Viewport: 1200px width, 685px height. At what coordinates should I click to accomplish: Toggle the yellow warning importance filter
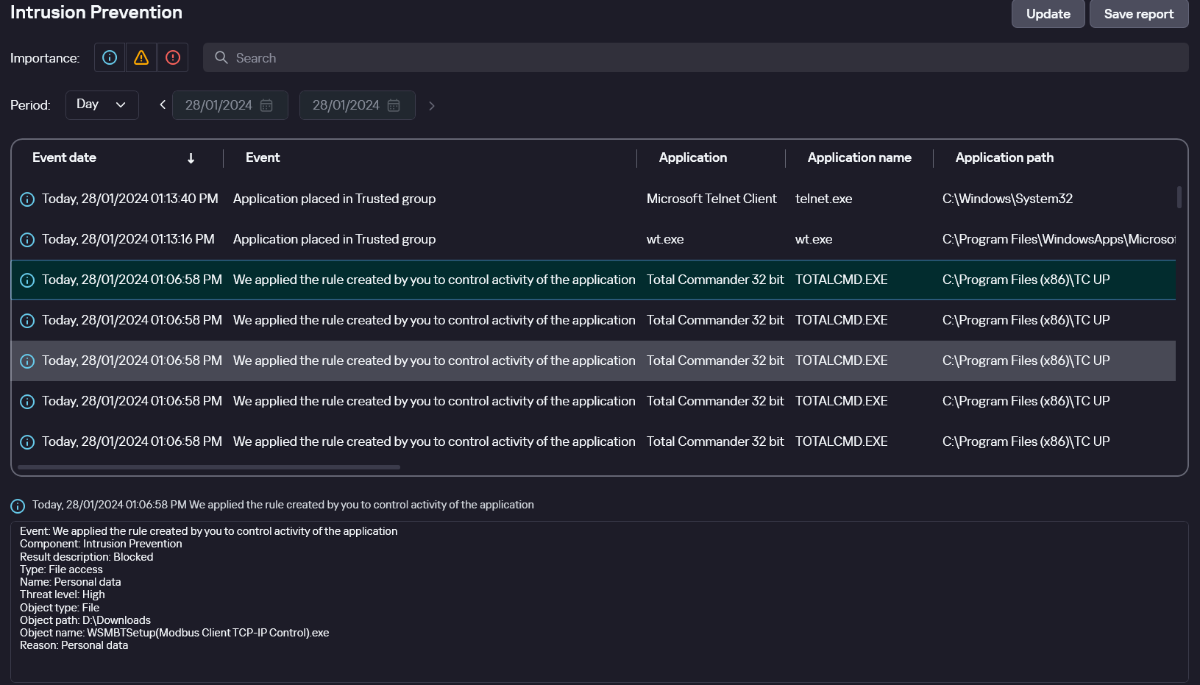pos(141,58)
